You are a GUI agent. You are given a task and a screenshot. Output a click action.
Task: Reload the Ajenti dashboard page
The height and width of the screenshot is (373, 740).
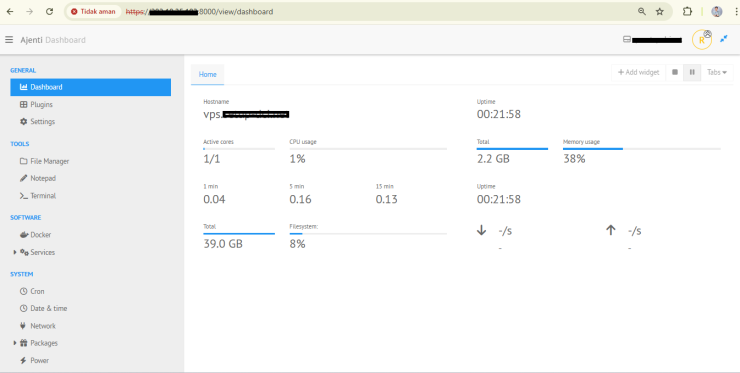click(x=50, y=12)
